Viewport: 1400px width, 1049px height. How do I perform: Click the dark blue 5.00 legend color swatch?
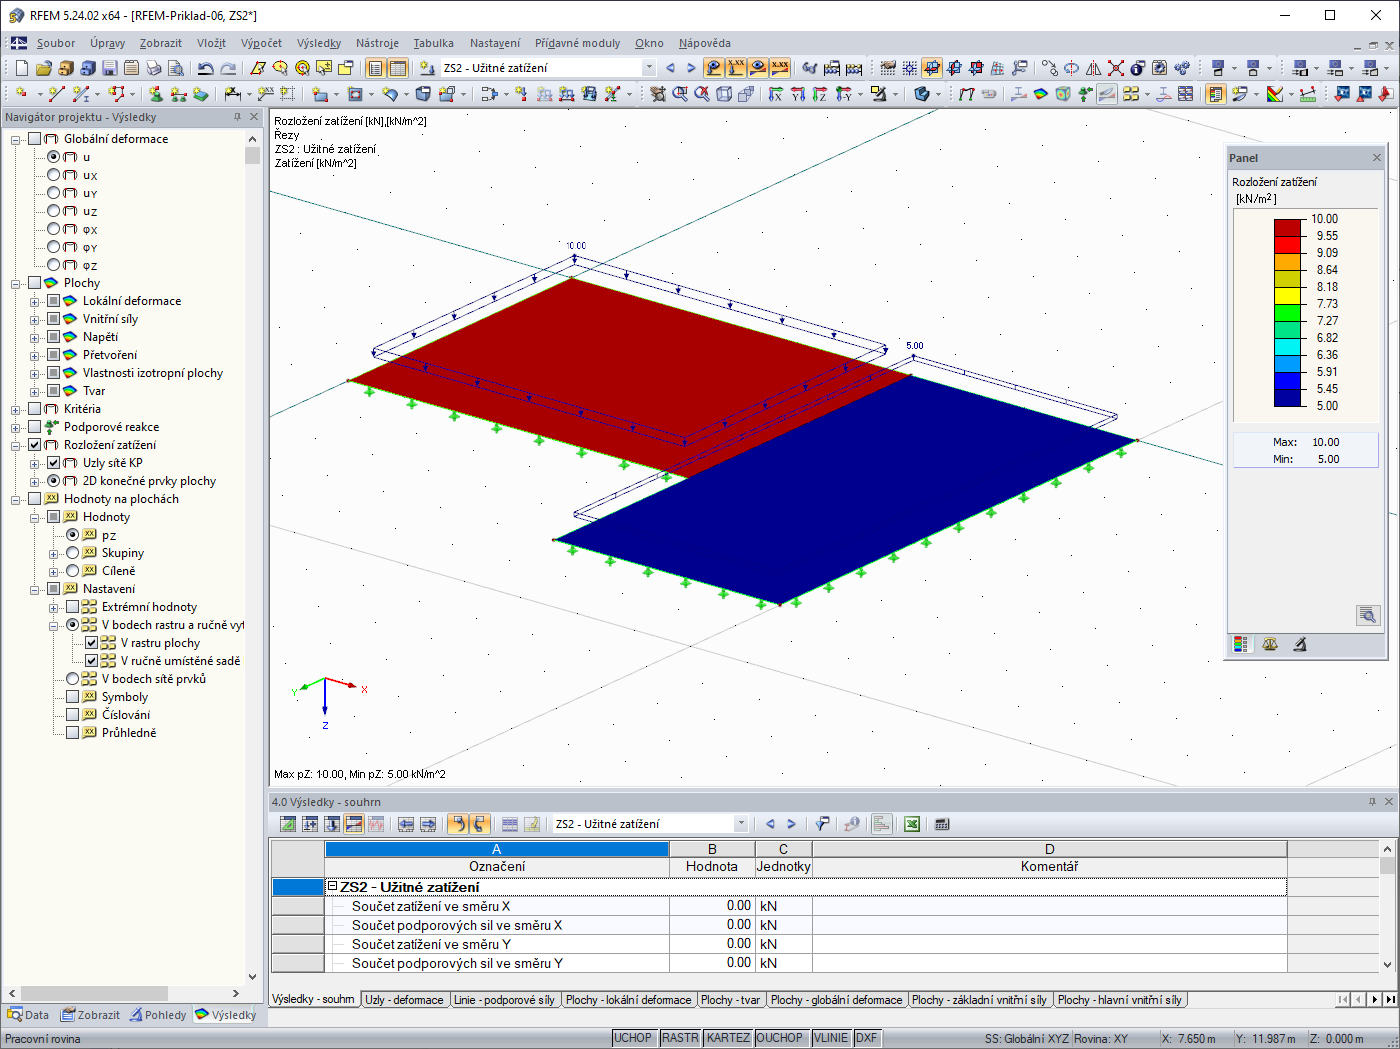tap(1287, 397)
